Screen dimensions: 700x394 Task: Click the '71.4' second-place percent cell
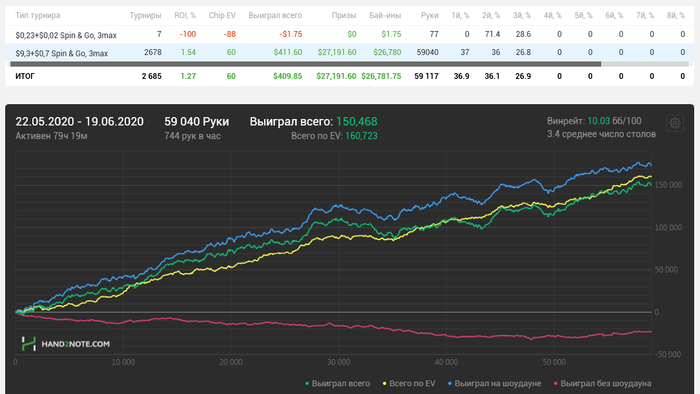(x=492, y=34)
